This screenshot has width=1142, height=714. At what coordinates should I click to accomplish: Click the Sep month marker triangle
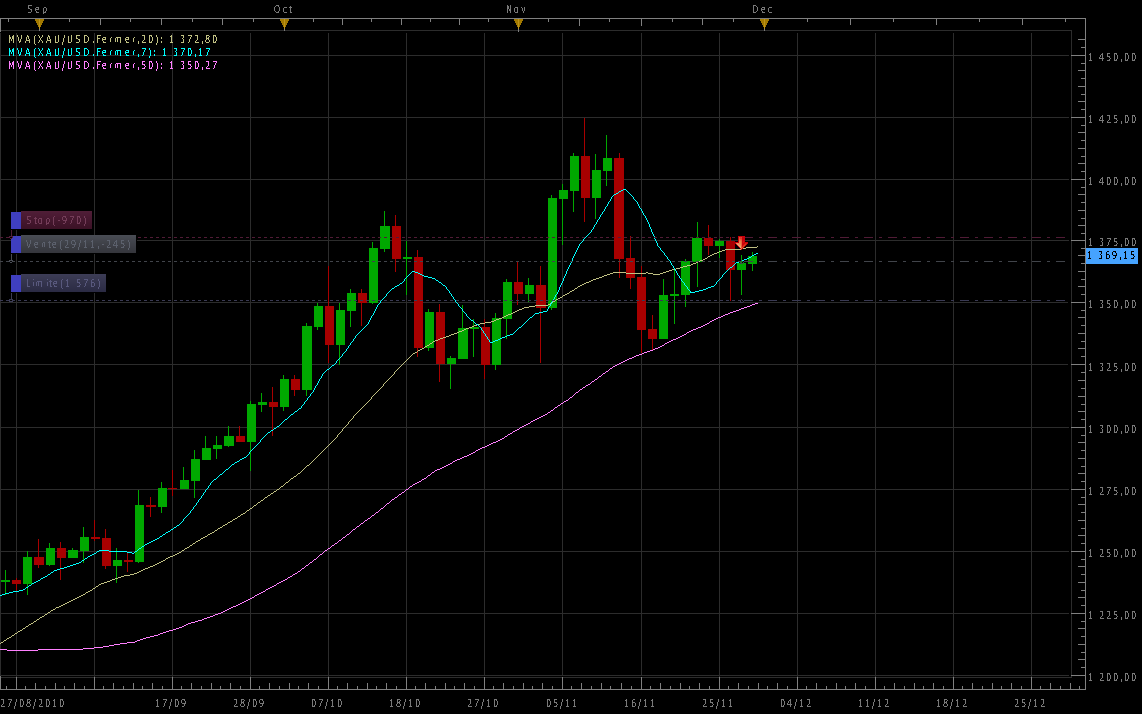[38, 24]
